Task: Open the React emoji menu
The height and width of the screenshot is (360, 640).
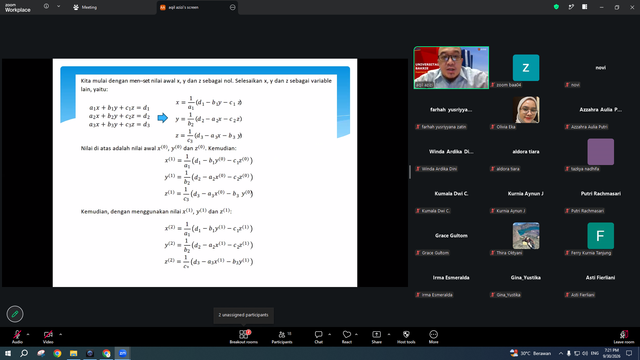Action: [347, 337]
